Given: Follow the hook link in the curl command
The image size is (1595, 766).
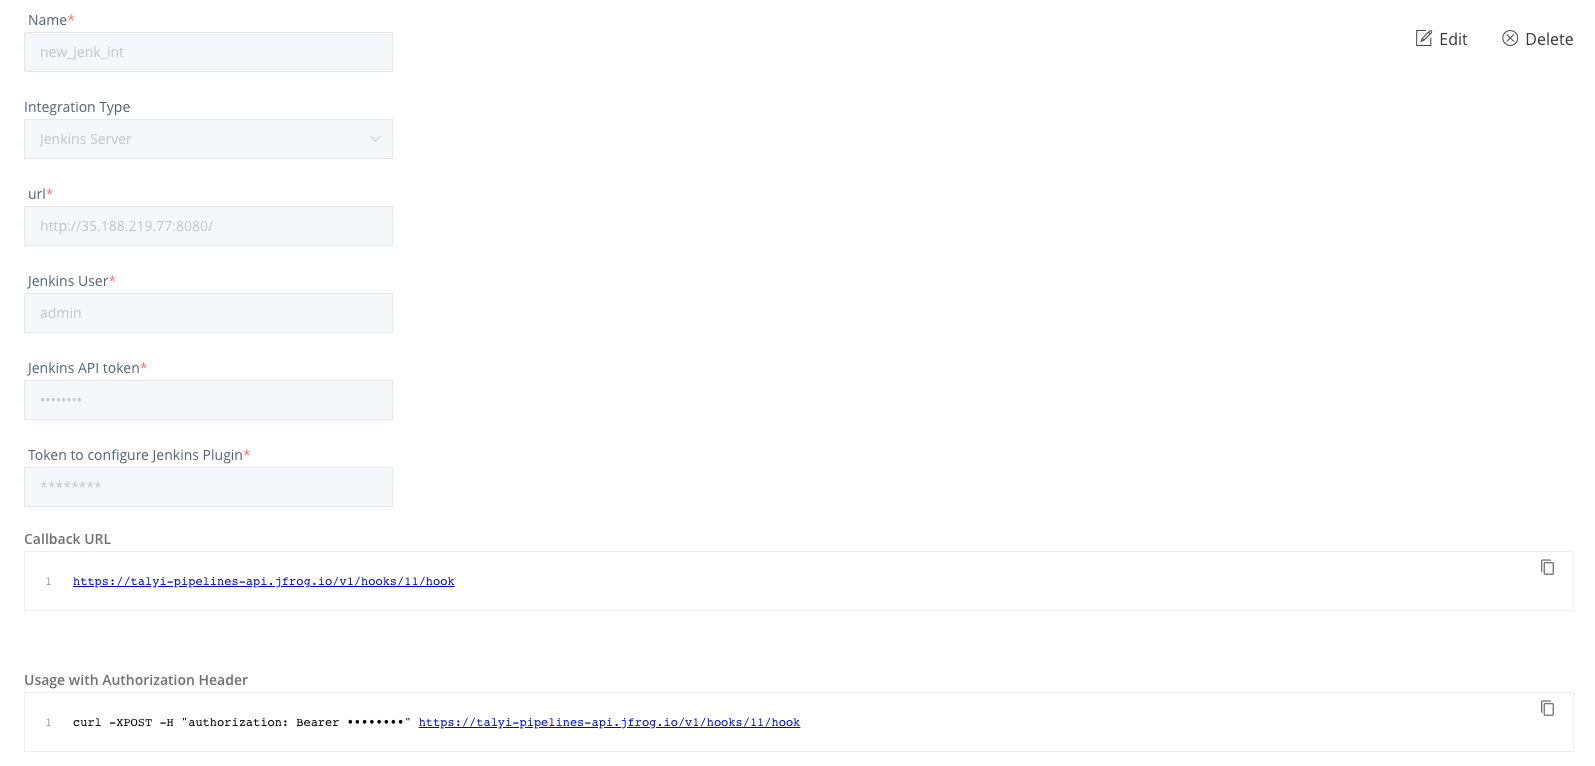Looking at the screenshot, I should 609,722.
